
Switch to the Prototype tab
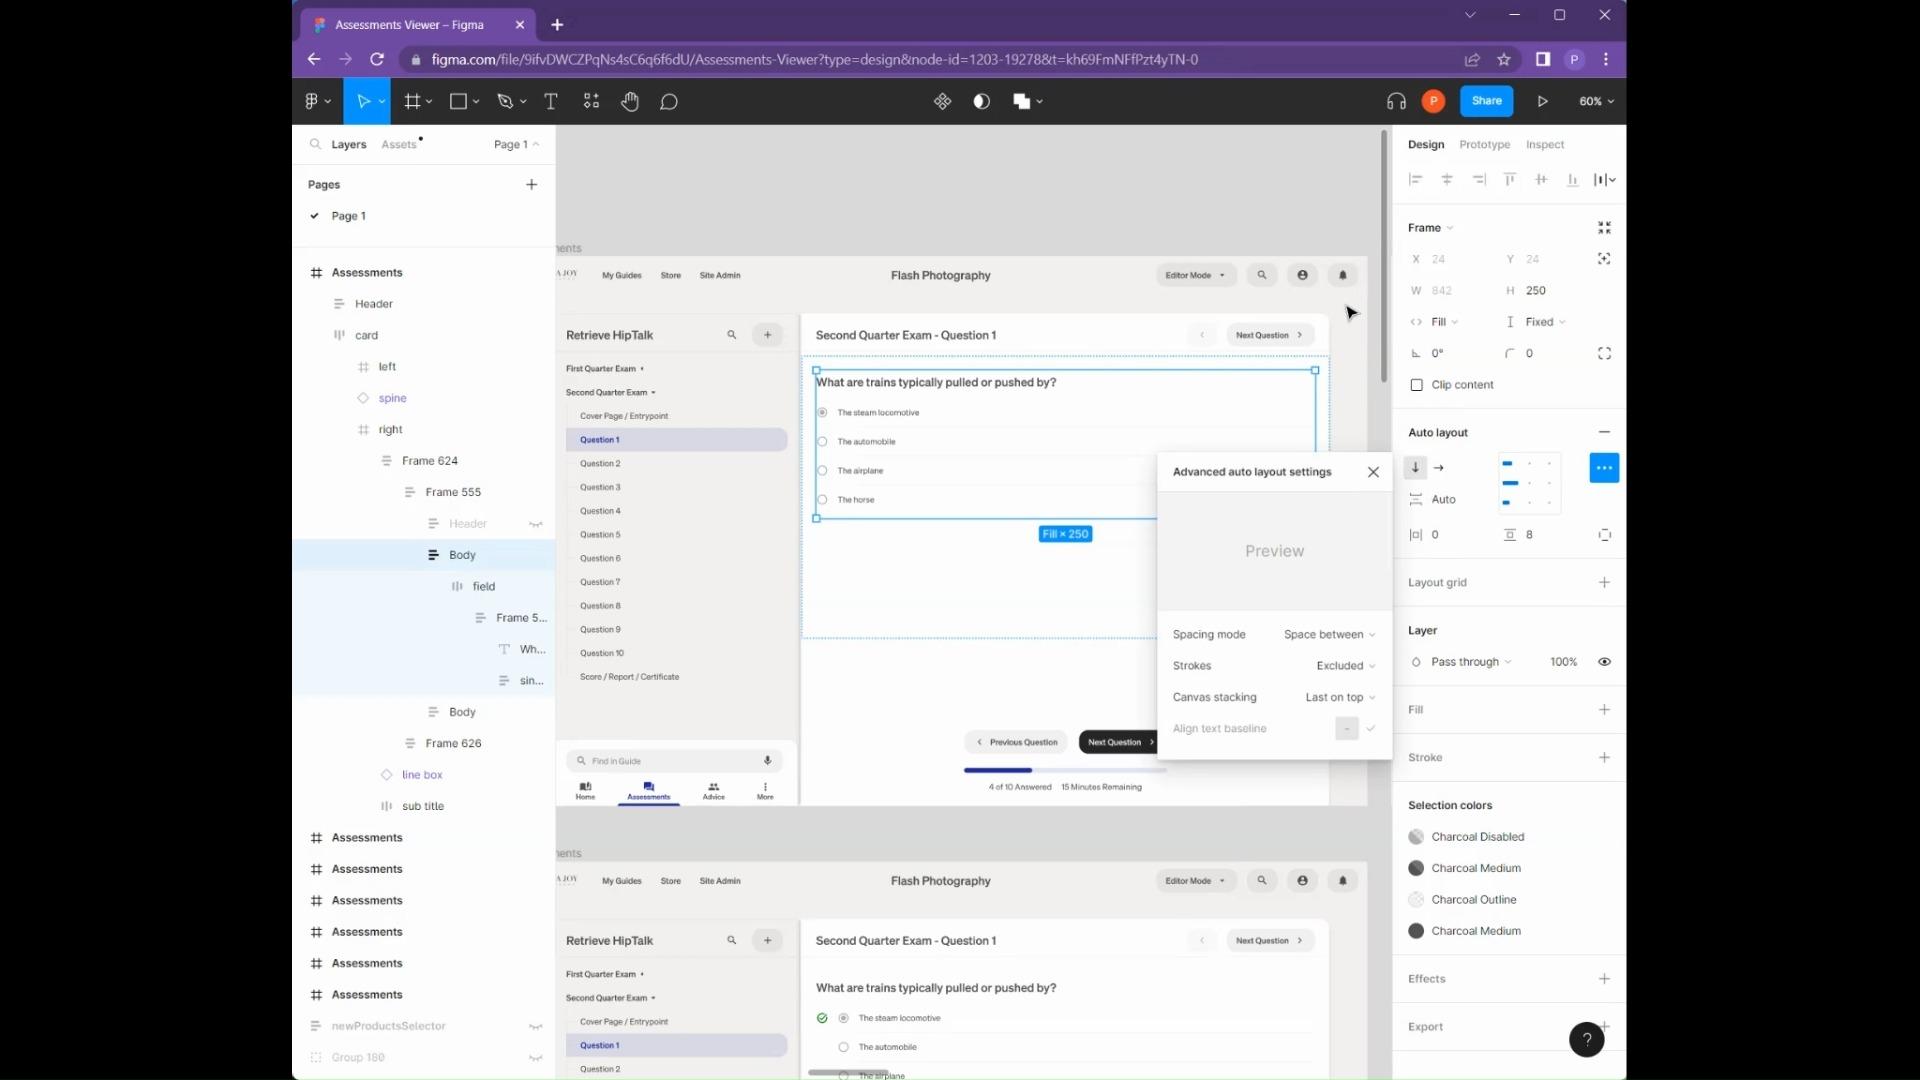click(1484, 144)
